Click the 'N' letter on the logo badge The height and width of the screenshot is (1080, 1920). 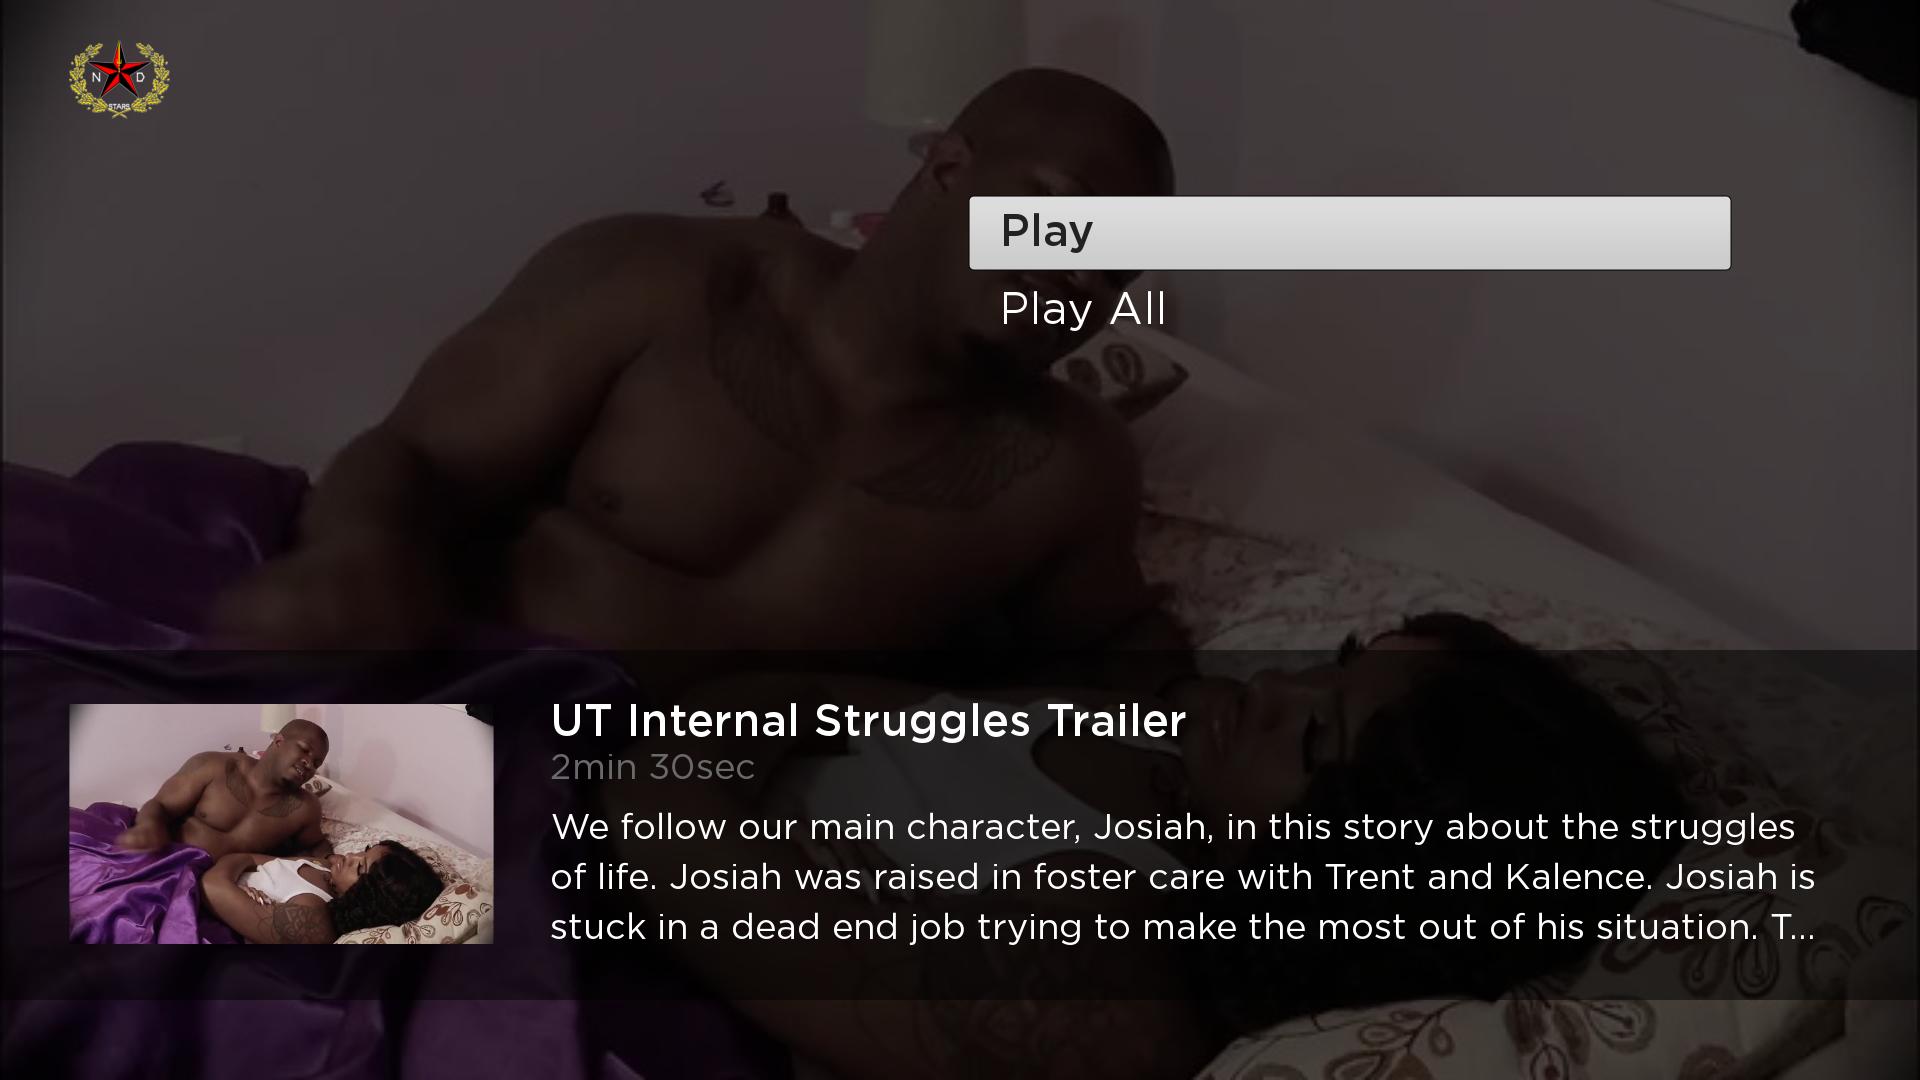[x=97, y=78]
